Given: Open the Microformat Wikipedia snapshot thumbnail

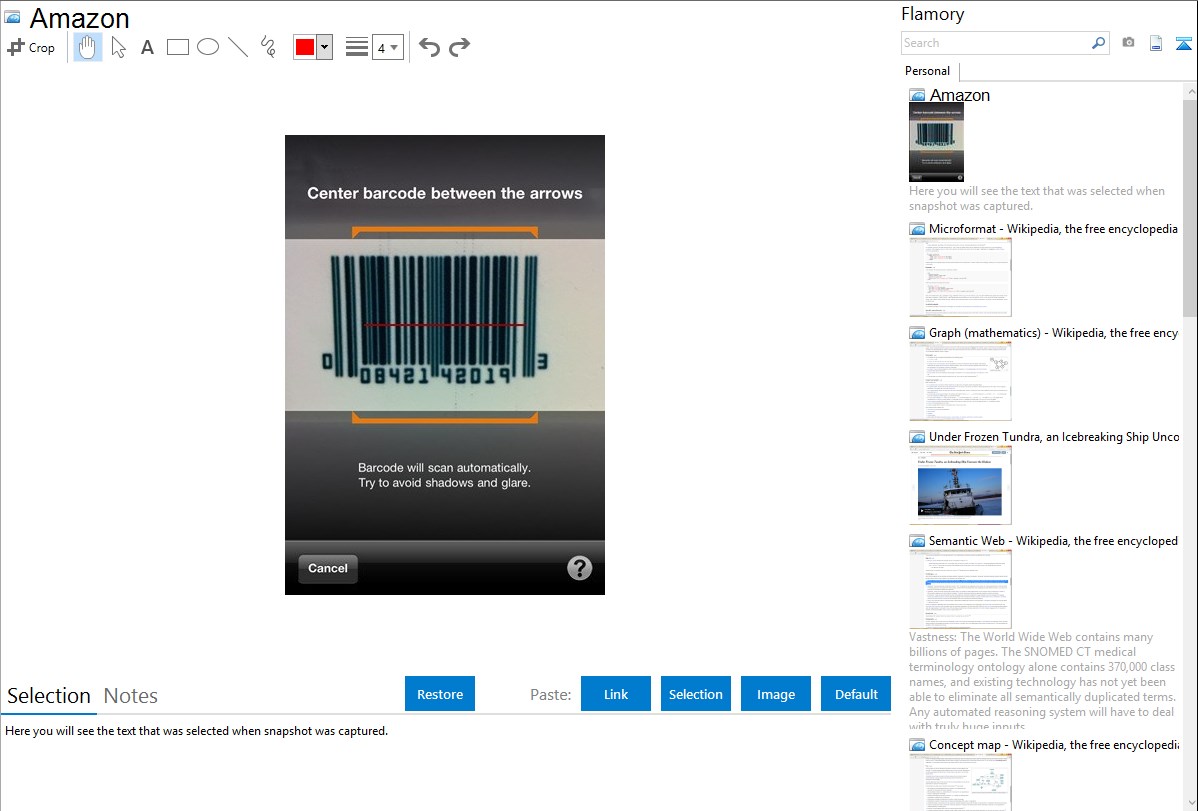Looking at the screenshot, I should 960,277.
